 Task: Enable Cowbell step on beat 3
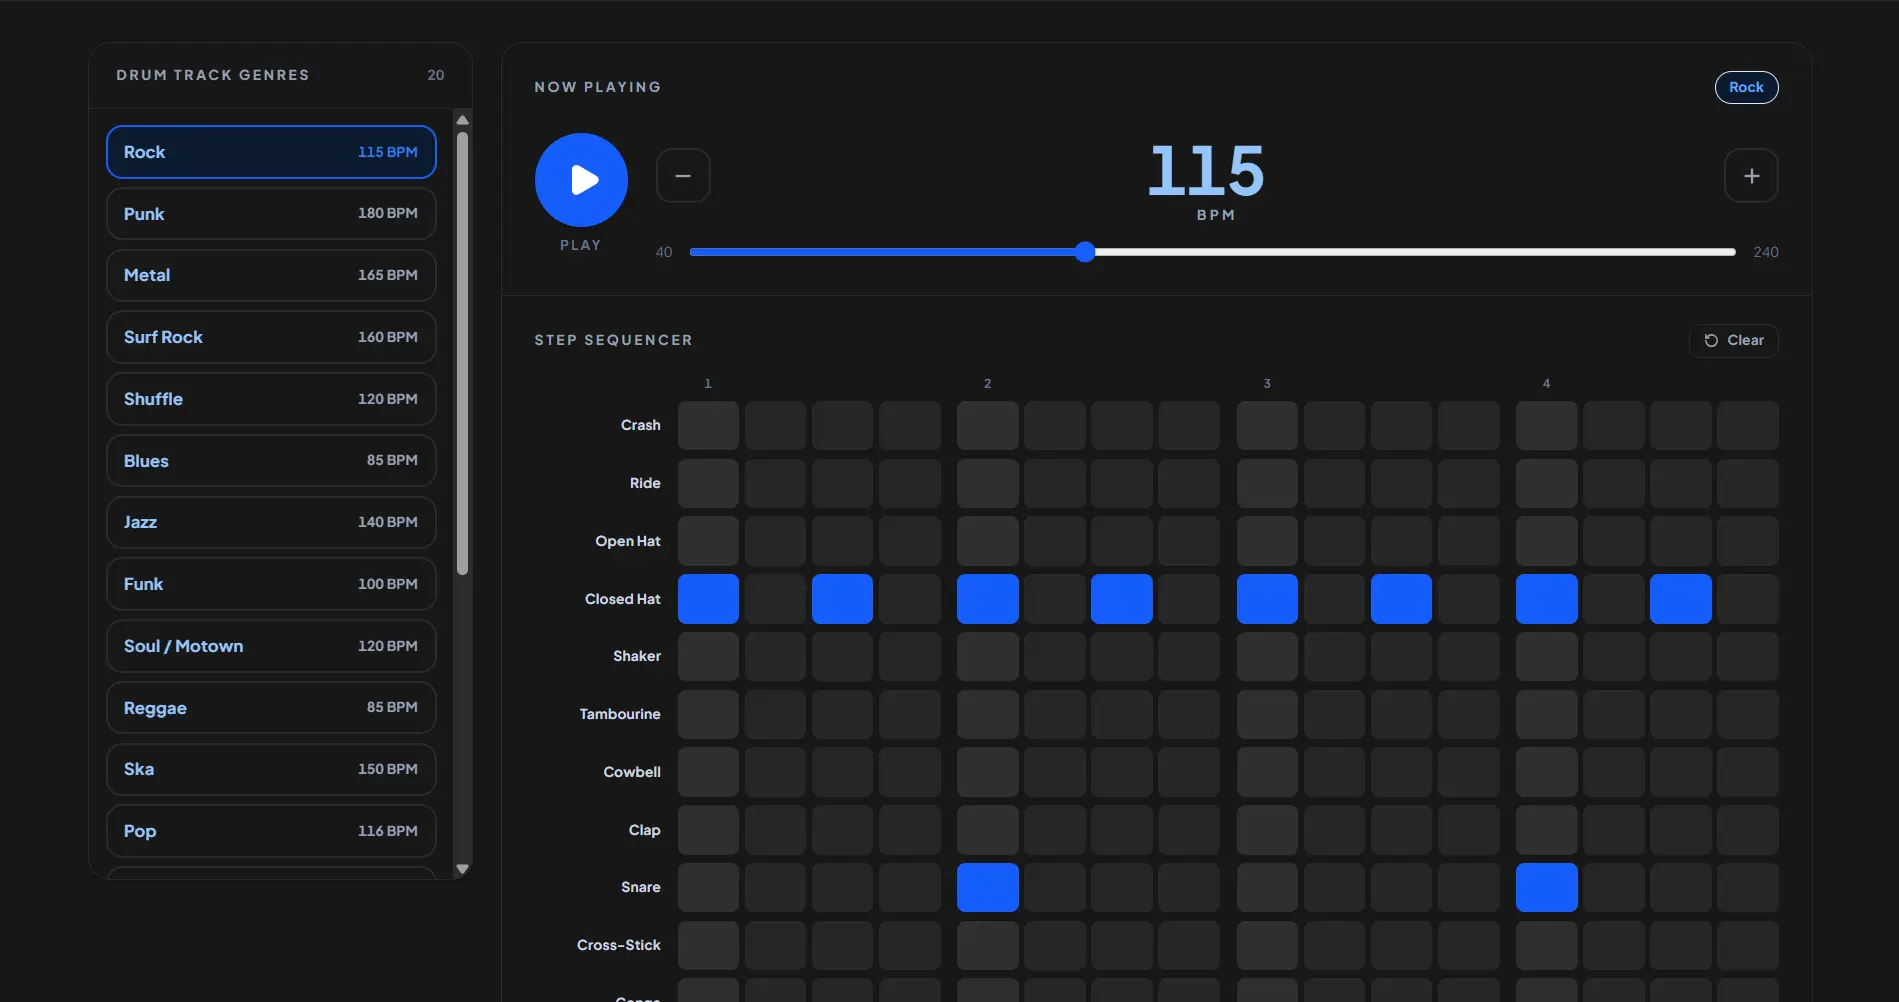[1267, 772]
